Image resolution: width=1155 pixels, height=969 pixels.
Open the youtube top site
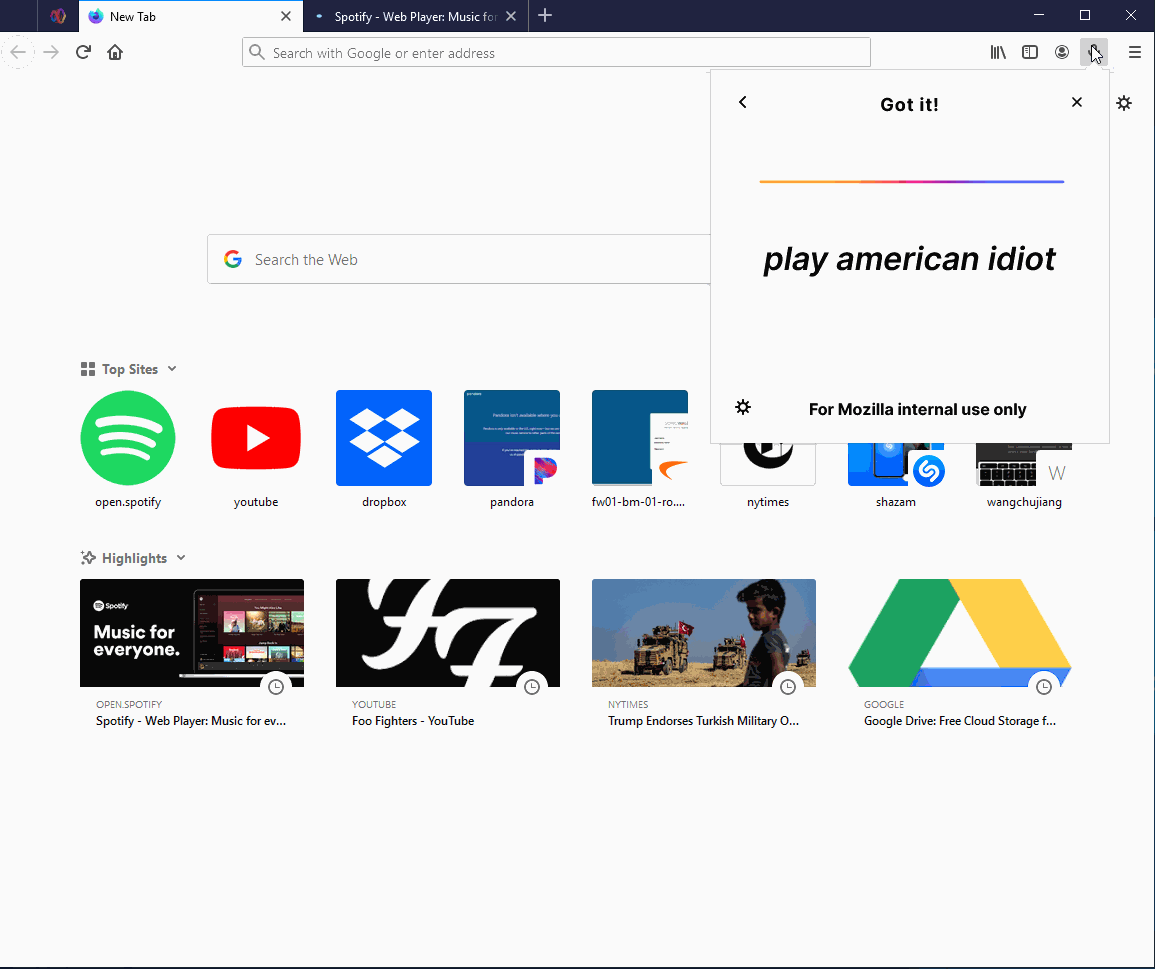pos(256,438)
